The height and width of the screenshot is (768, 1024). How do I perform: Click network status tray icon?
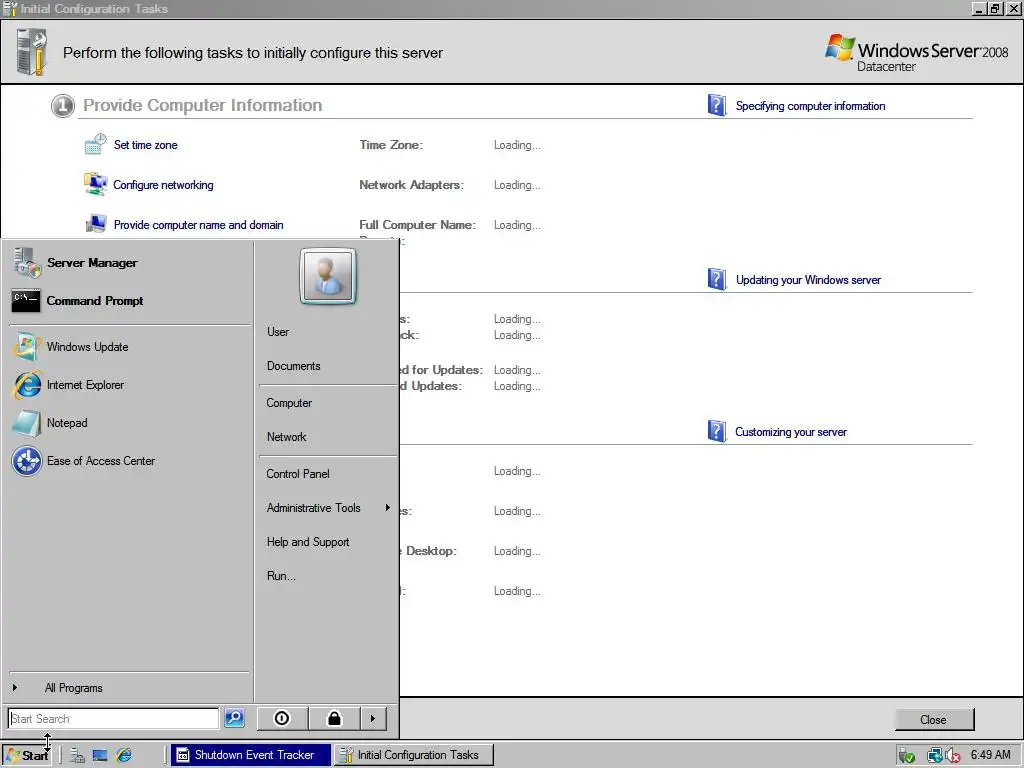point(935,756)
